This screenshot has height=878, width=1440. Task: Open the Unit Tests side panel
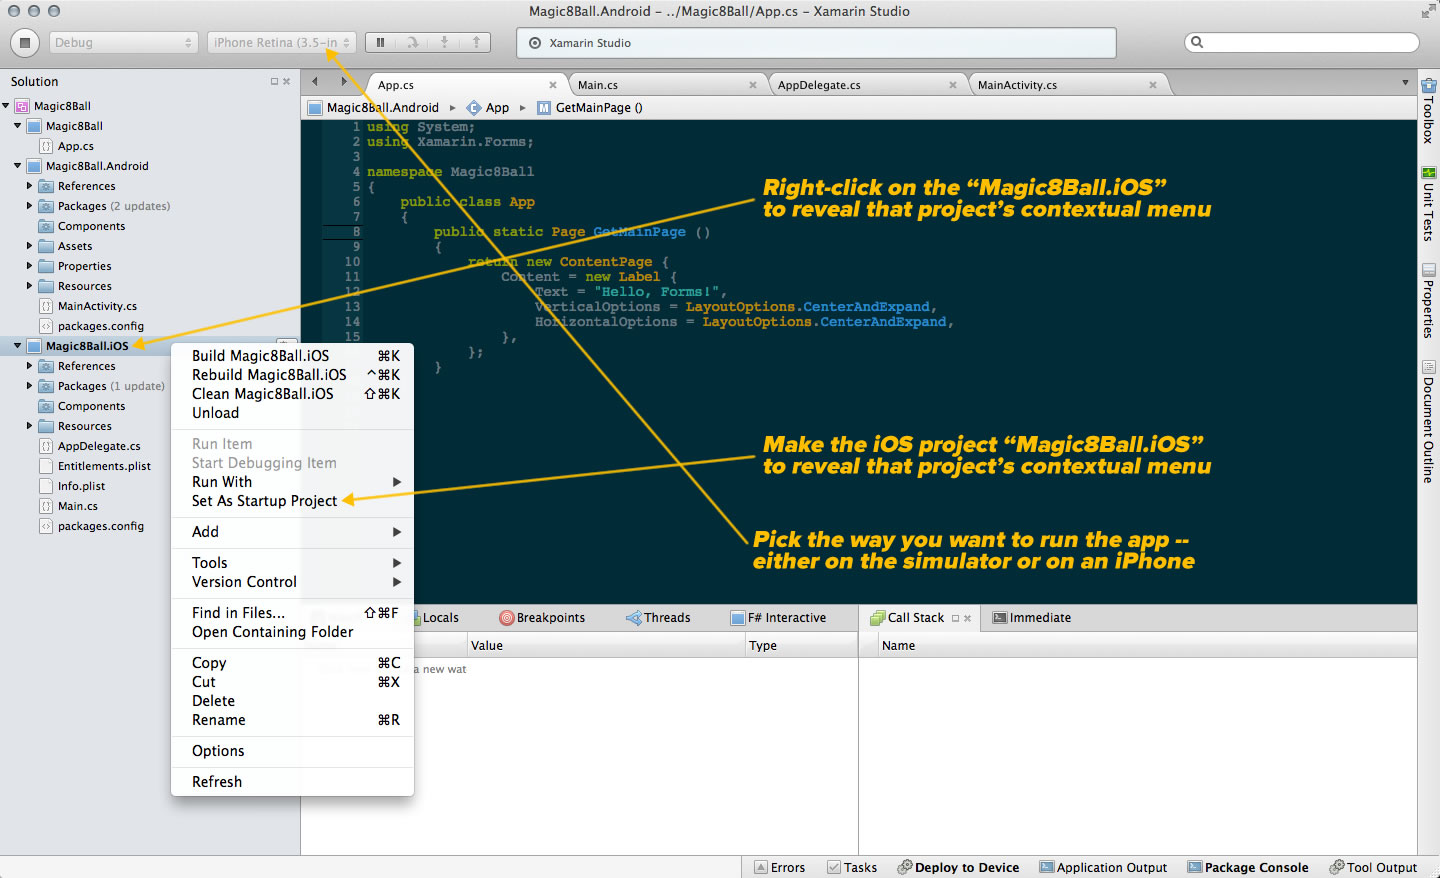coord(1428,203)
